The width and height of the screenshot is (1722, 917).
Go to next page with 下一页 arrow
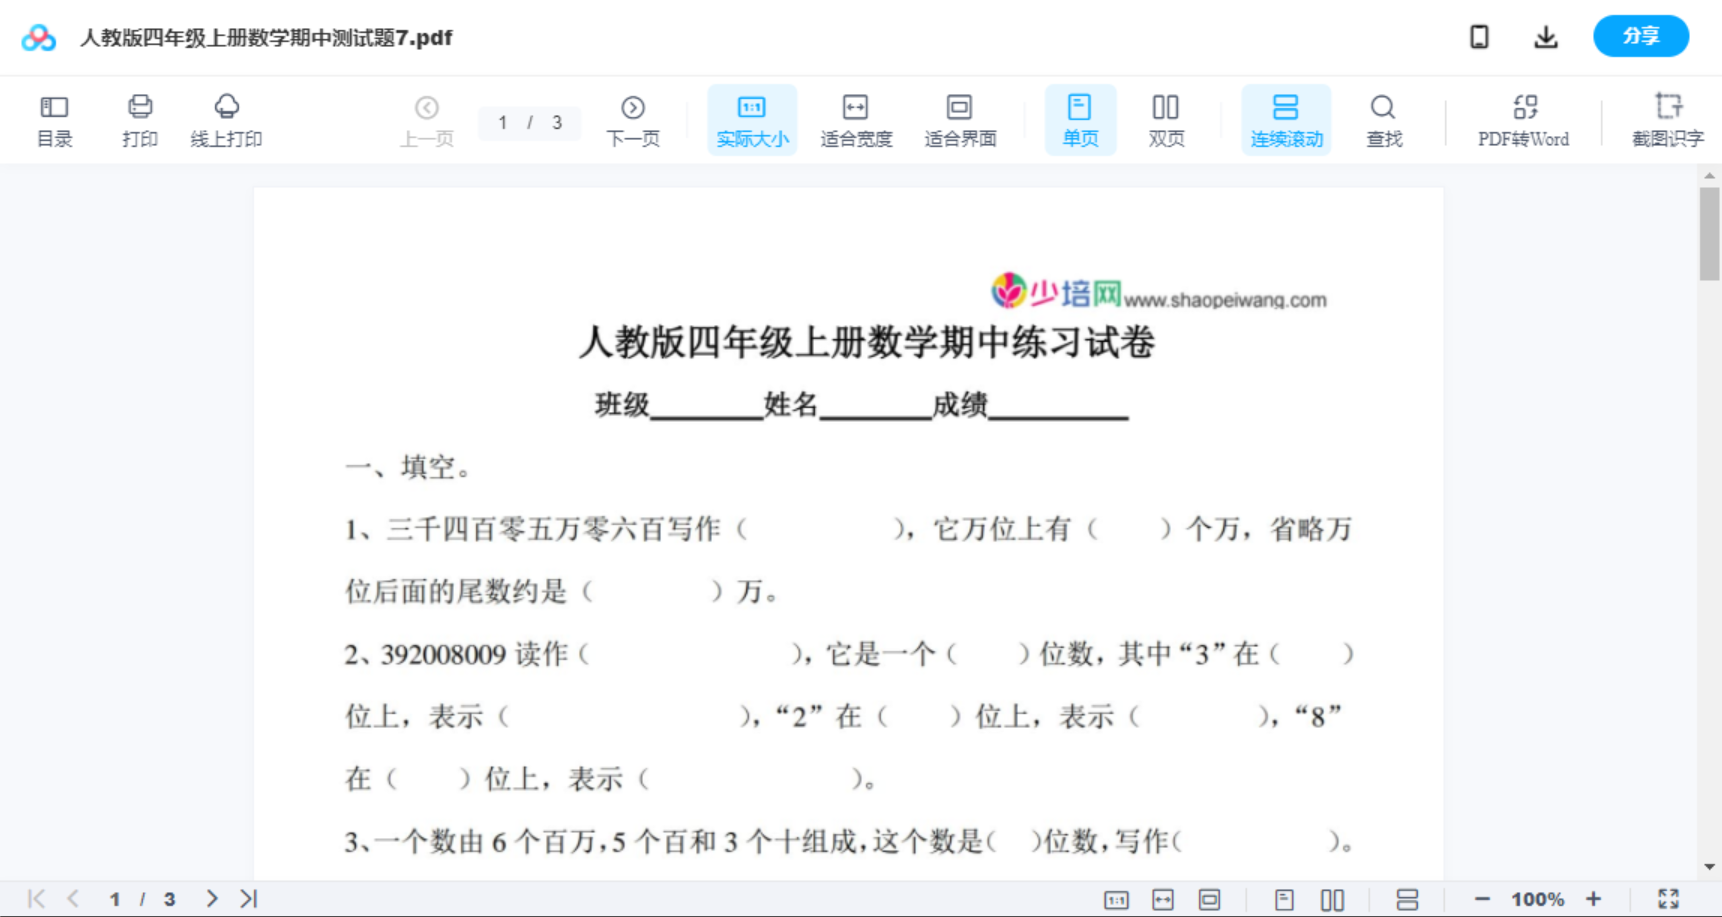tap(632, 119)
